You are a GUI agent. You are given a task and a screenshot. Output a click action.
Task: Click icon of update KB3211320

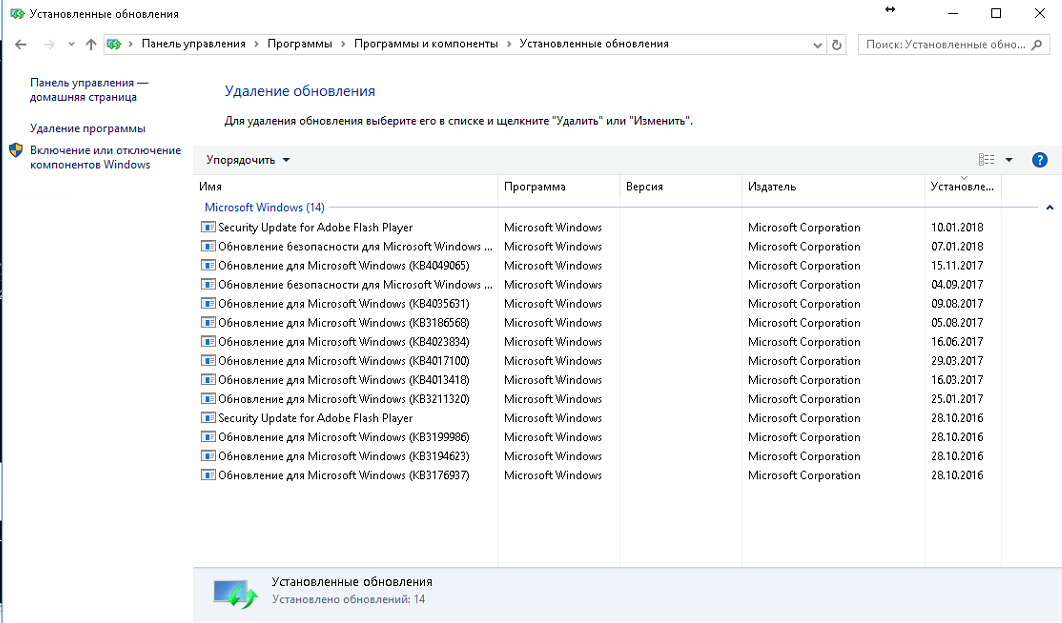tap(208, 399)
